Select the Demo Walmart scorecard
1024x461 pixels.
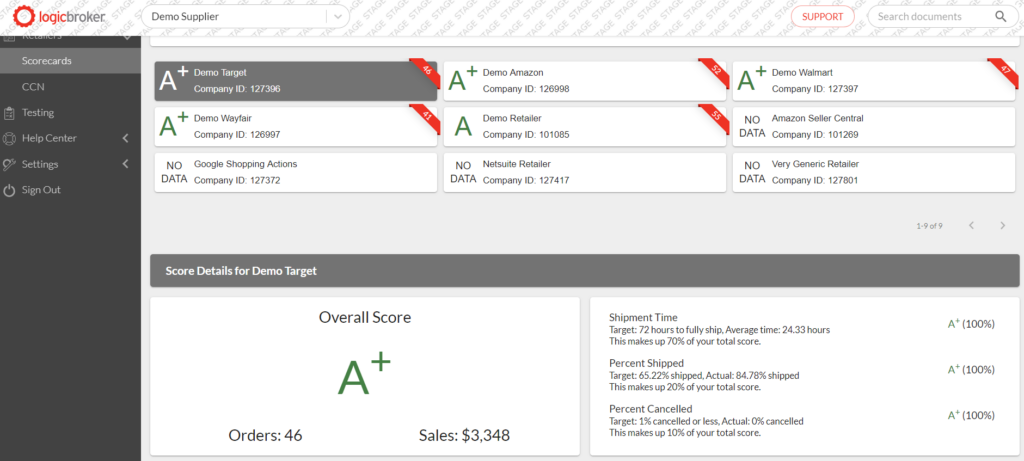pos(874,81)
